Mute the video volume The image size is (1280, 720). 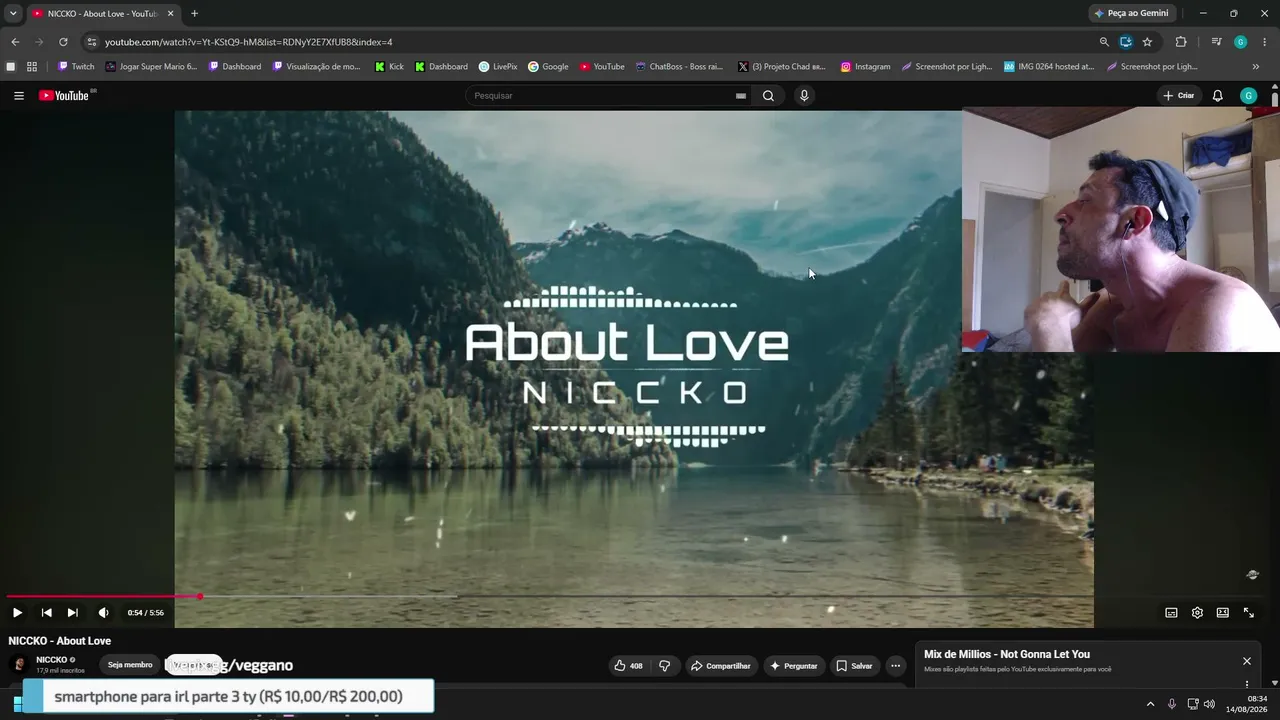click(x=103, y=613)
